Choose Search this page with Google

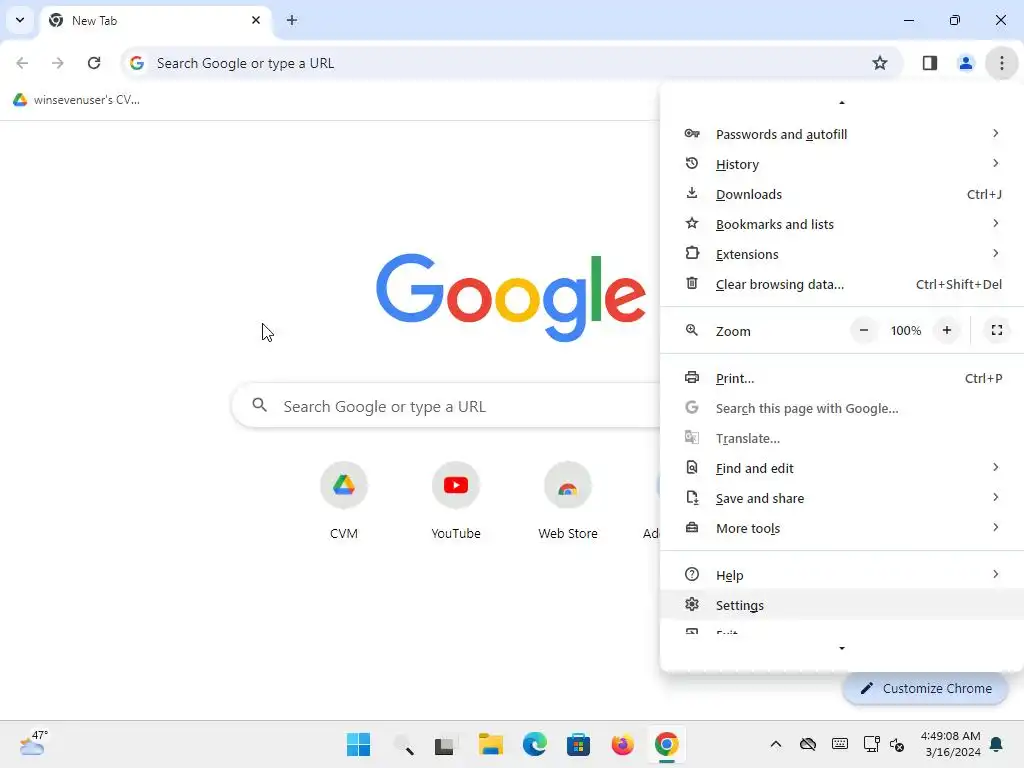click(x=842, y=408)
